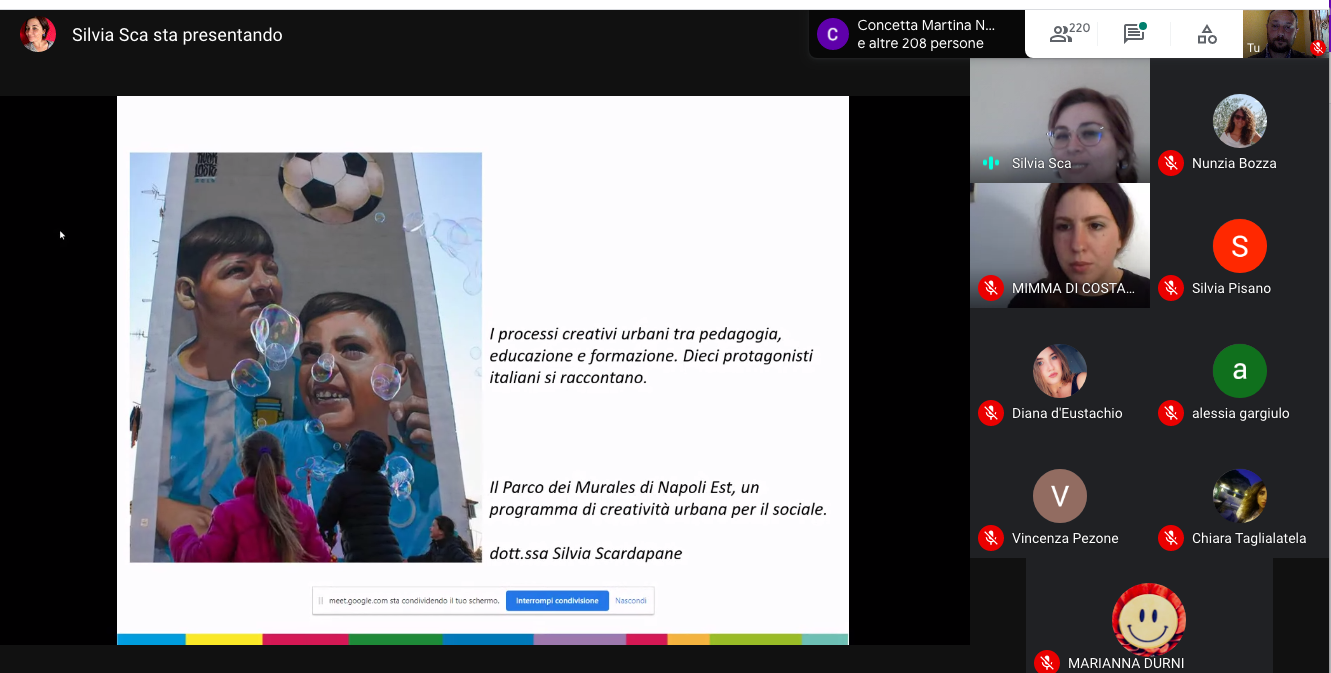Click slide text 'dott.ssa Silvia Scardapane'
The image size is (1331, 673).
(x=586, y=553)
